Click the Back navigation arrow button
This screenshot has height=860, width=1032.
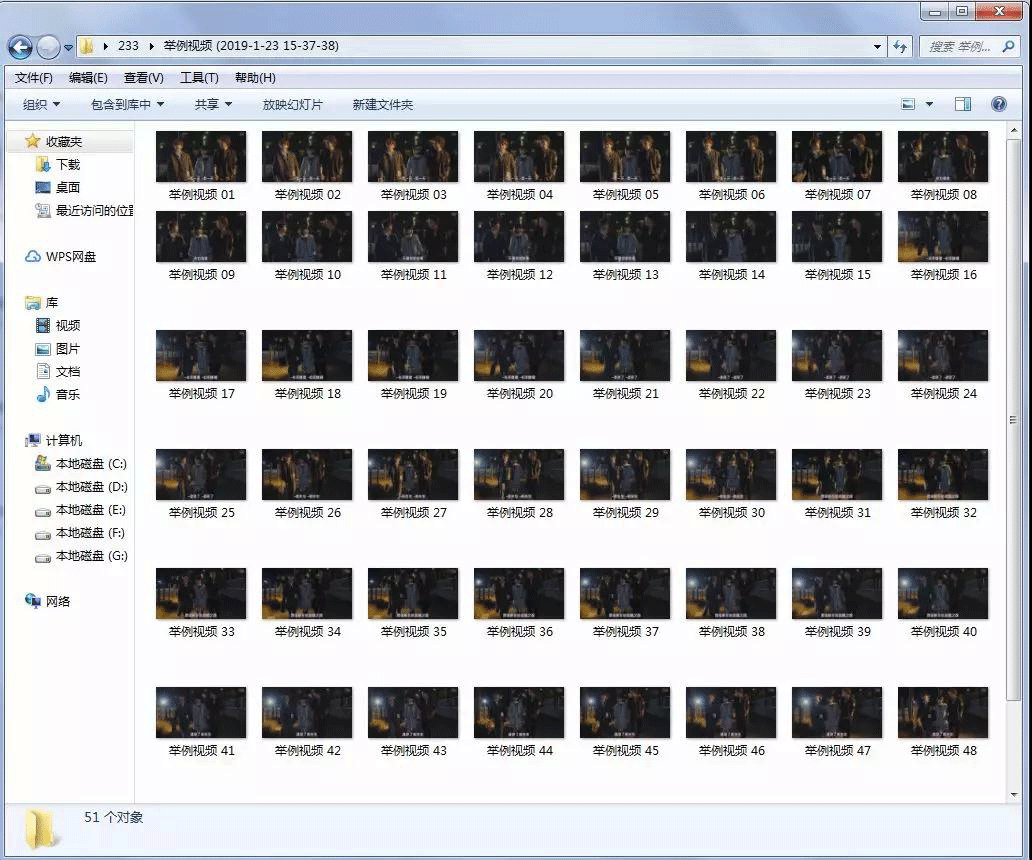20,46
